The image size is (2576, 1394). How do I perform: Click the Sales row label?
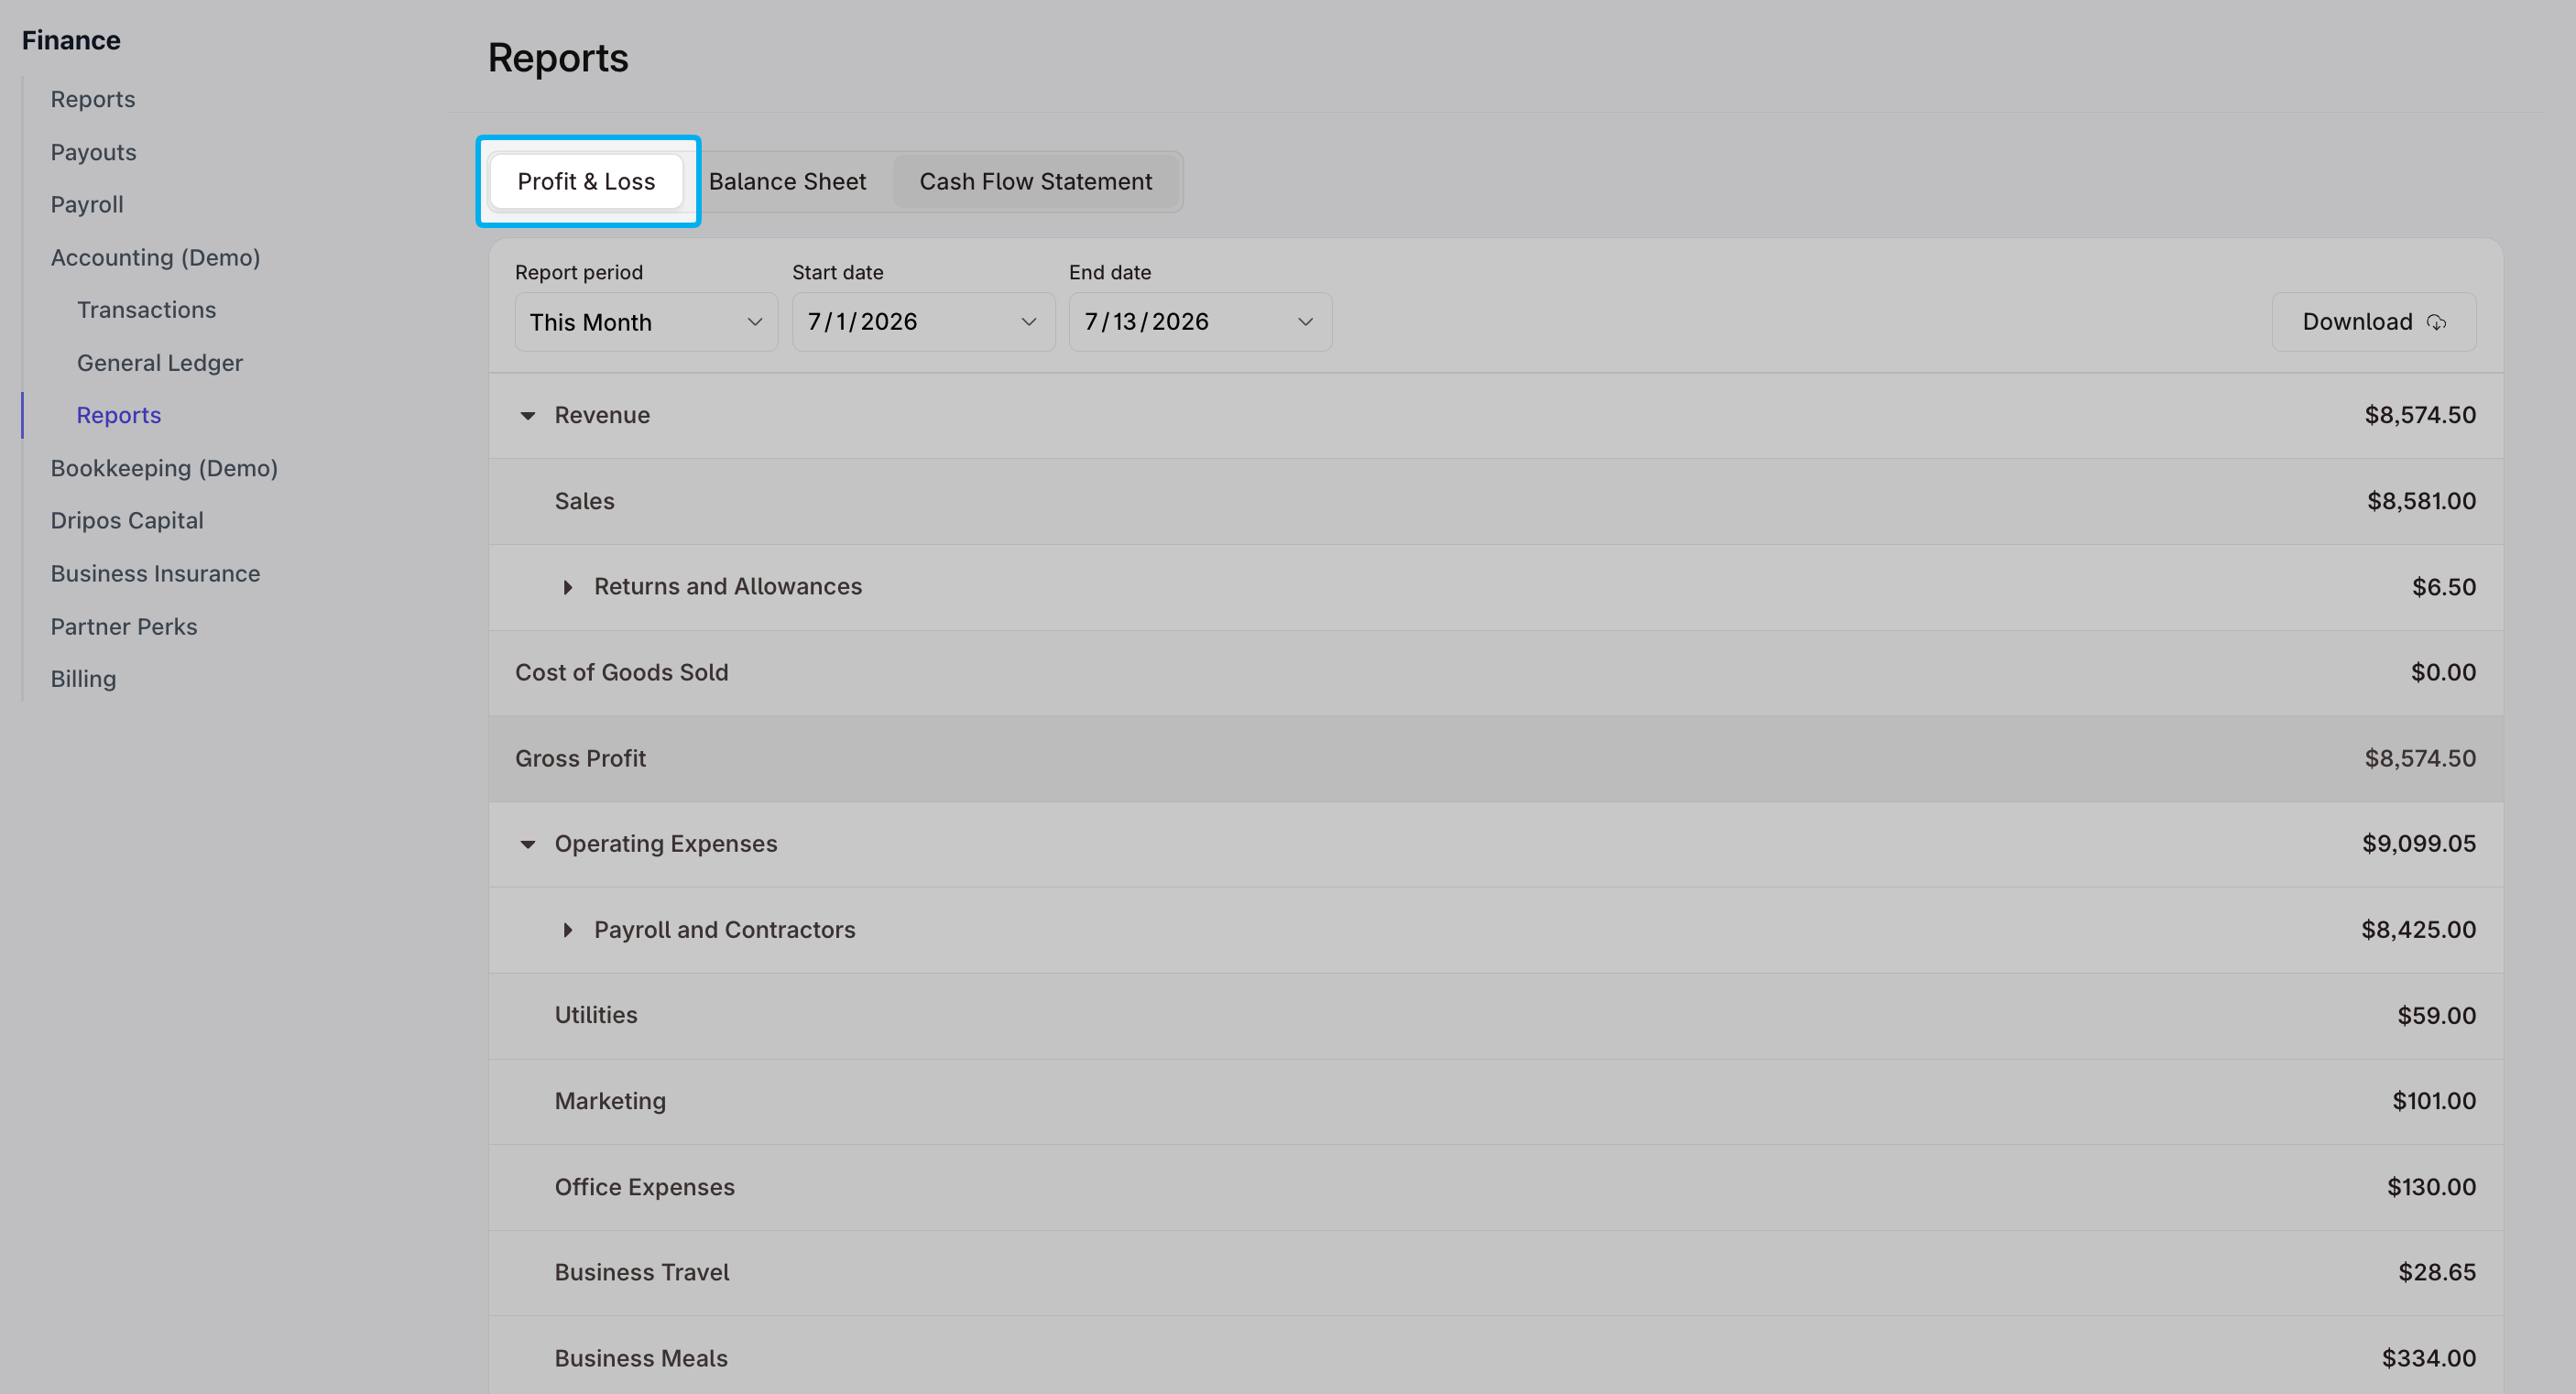click(x=584, y=501)
